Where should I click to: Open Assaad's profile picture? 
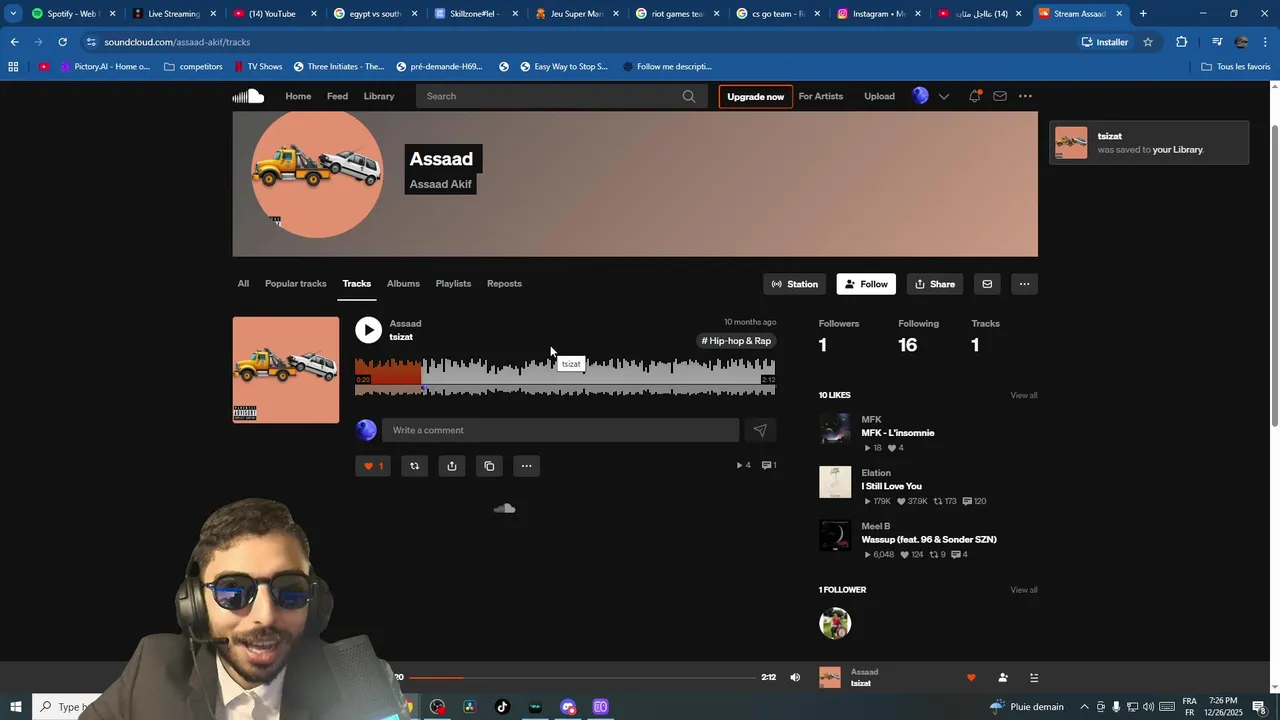click(316, 175)
